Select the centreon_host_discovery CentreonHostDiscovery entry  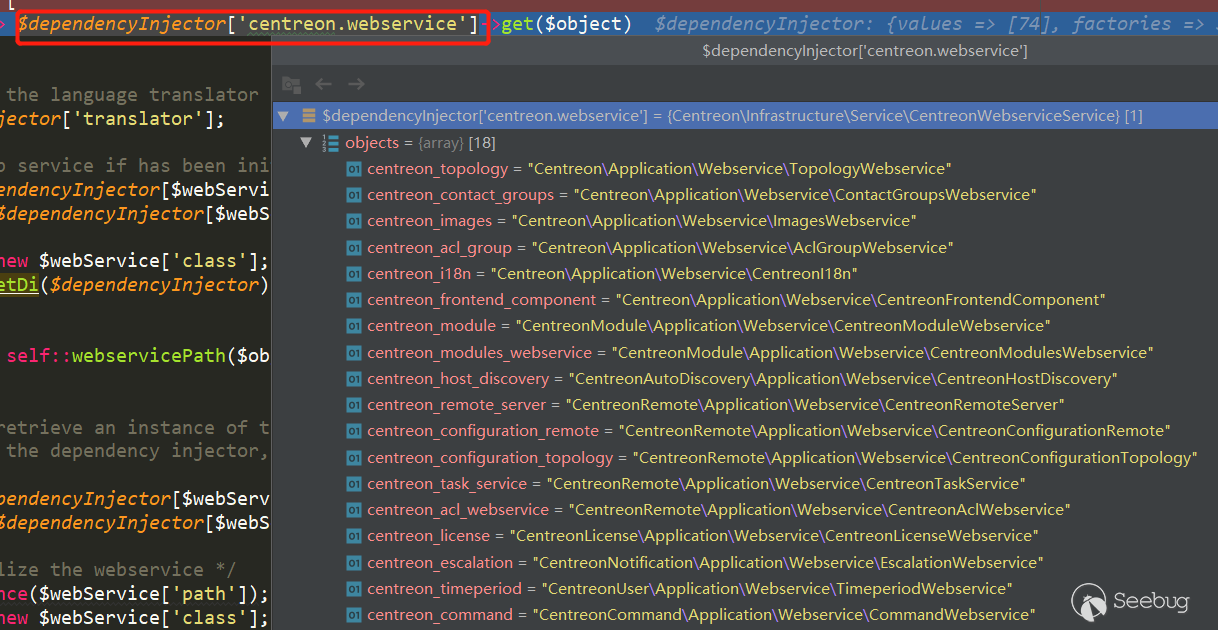[x=742, y=379]
